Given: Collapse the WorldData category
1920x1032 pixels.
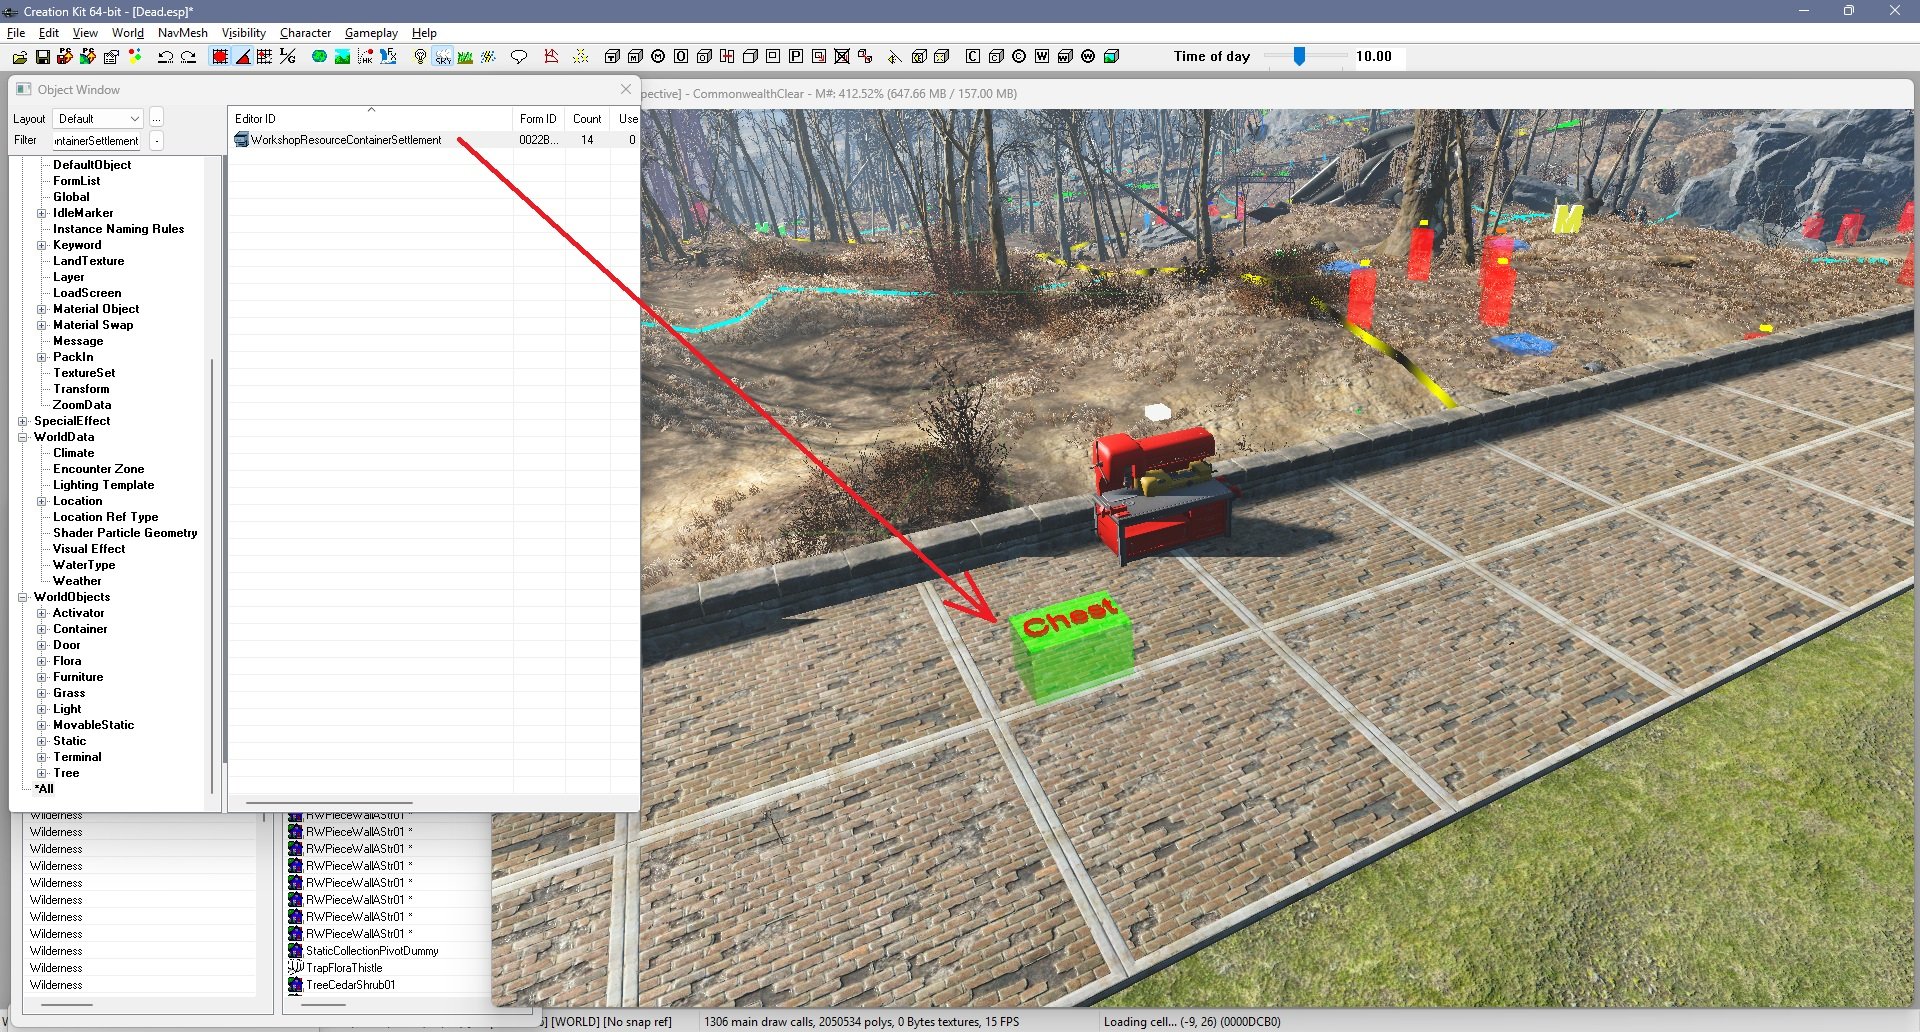Looking at the screenshot, I should (x=23, y=437).
